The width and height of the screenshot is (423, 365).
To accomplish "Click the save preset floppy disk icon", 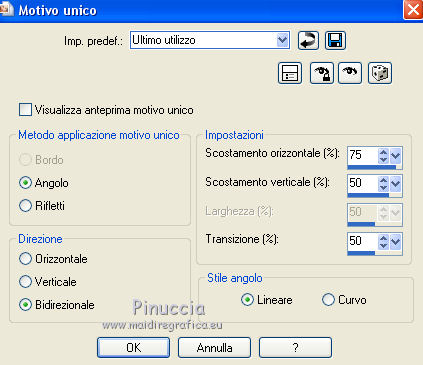I will [x=335, y=40].
